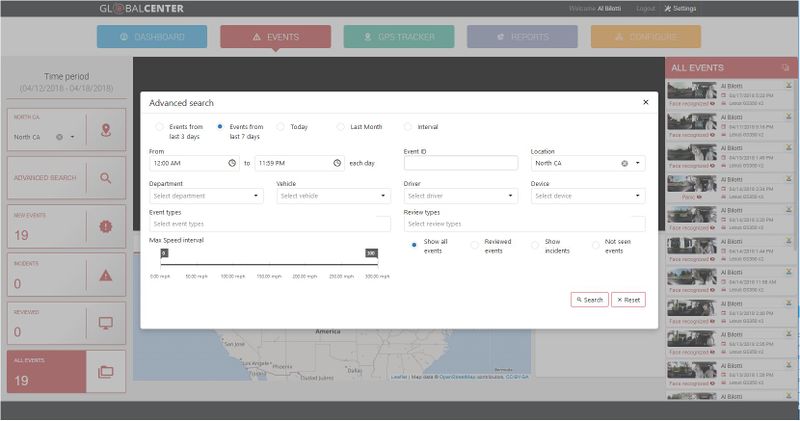This screenshot has height=421, width=800.
Task: Select 'Events from last 3 days' option
Action: click(160, 127)
